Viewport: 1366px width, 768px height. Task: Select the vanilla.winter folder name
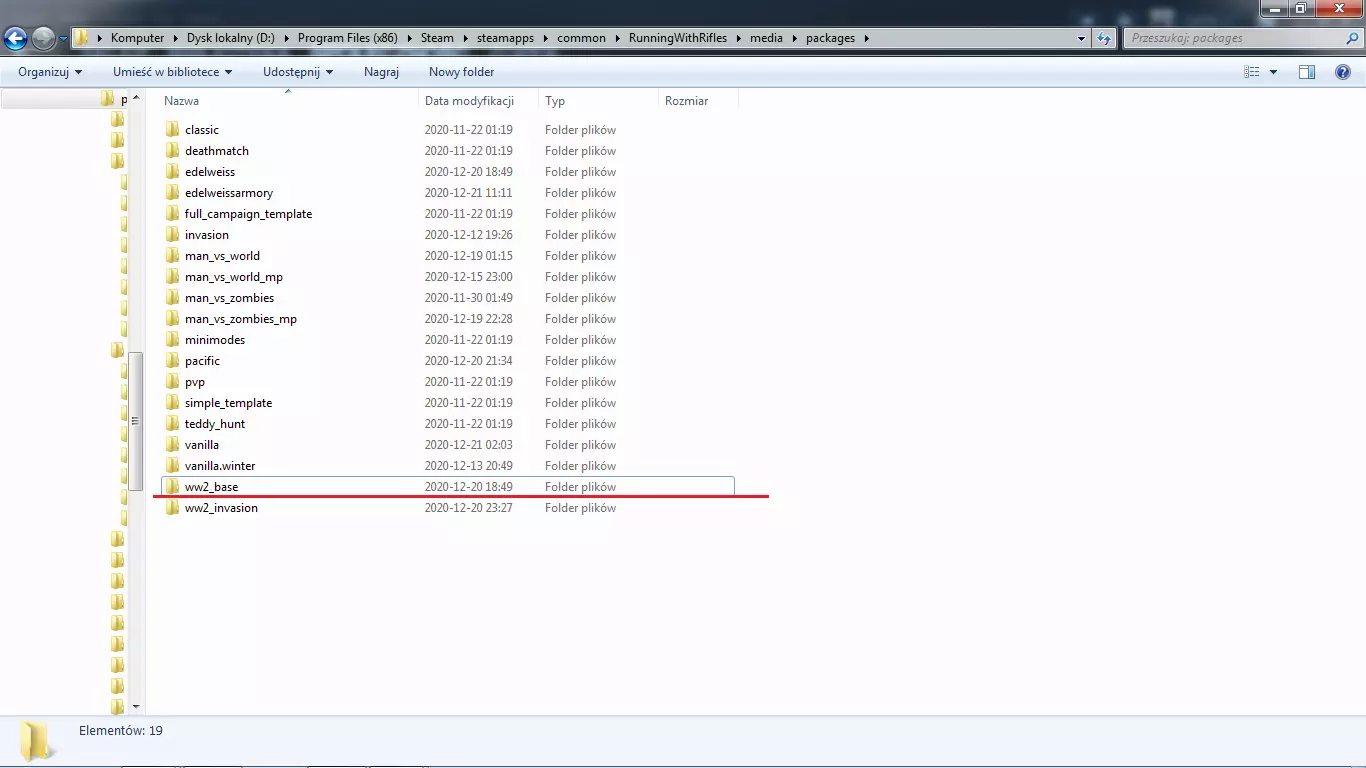220,466
